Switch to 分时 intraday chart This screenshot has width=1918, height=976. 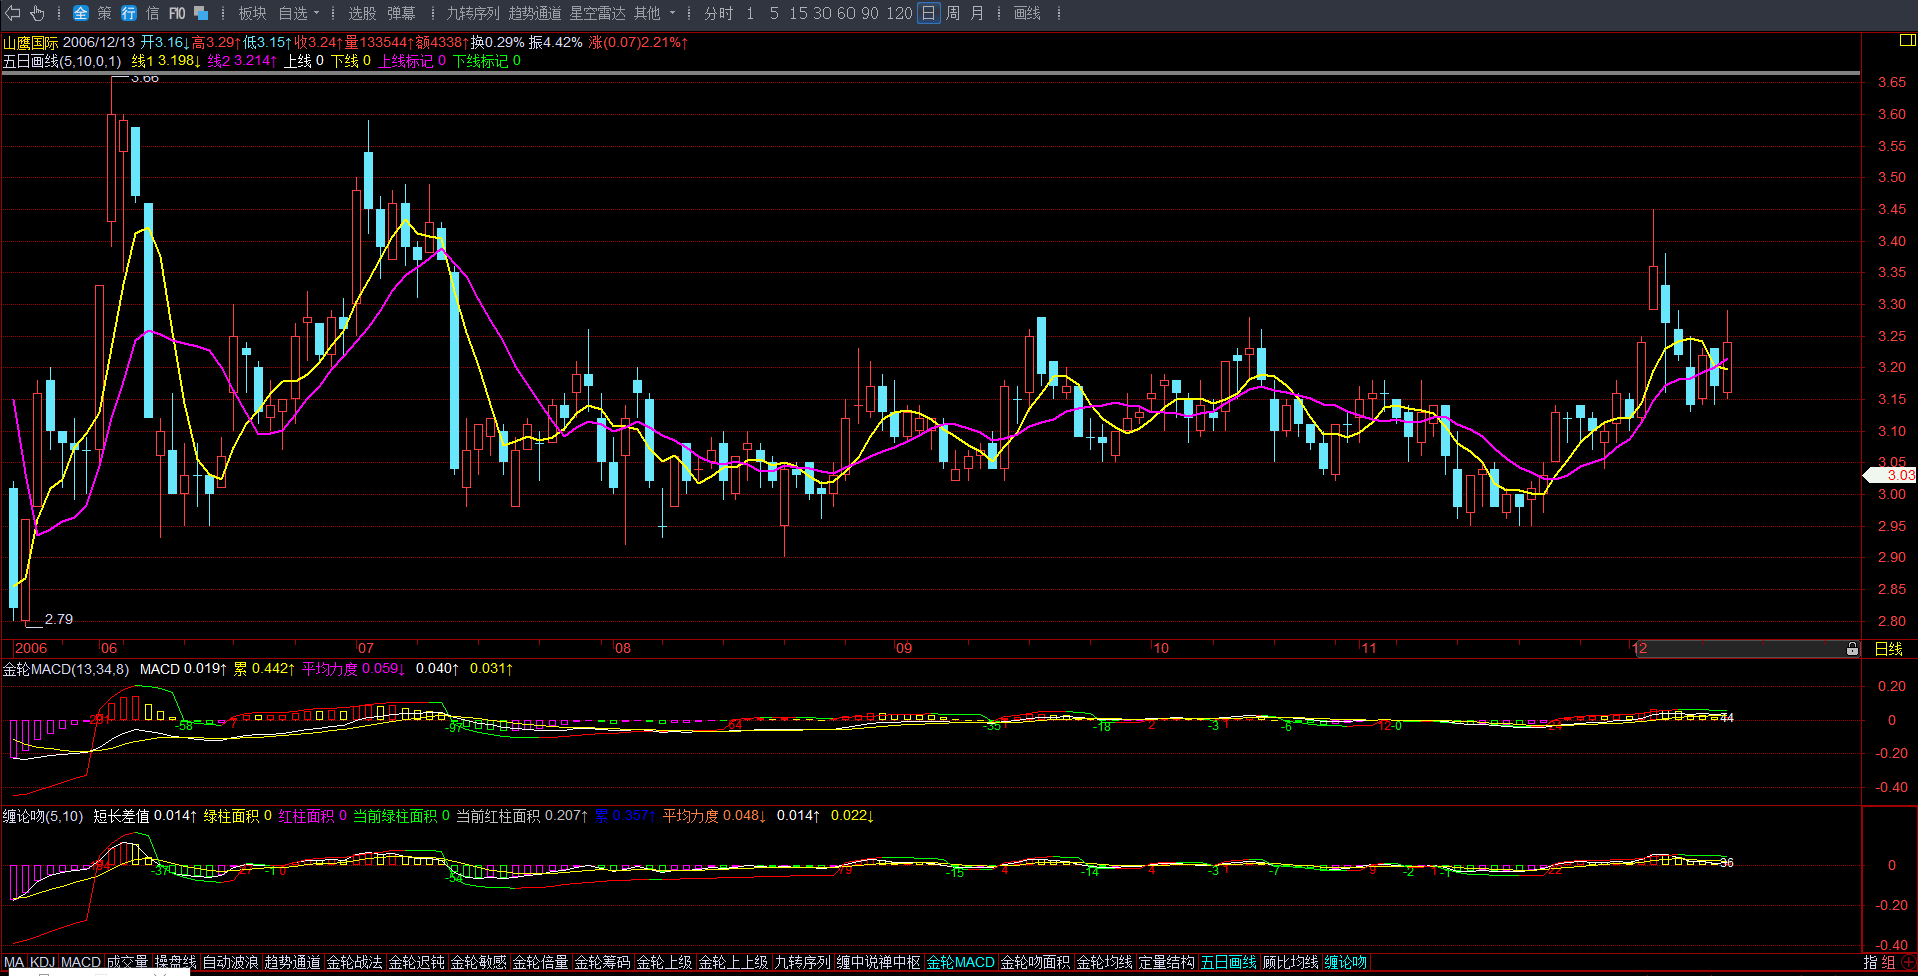tap(718, 13)
